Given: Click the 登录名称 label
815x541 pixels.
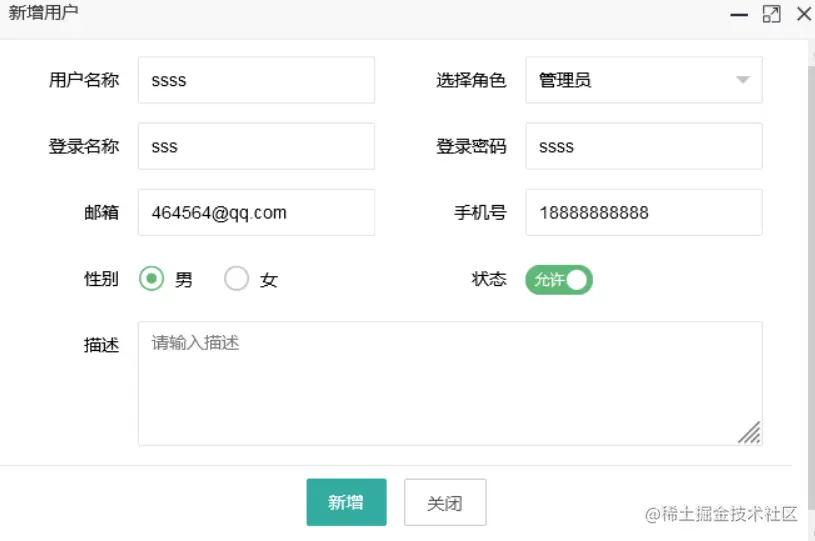Looking at the screenshot, I should [84, 146].
